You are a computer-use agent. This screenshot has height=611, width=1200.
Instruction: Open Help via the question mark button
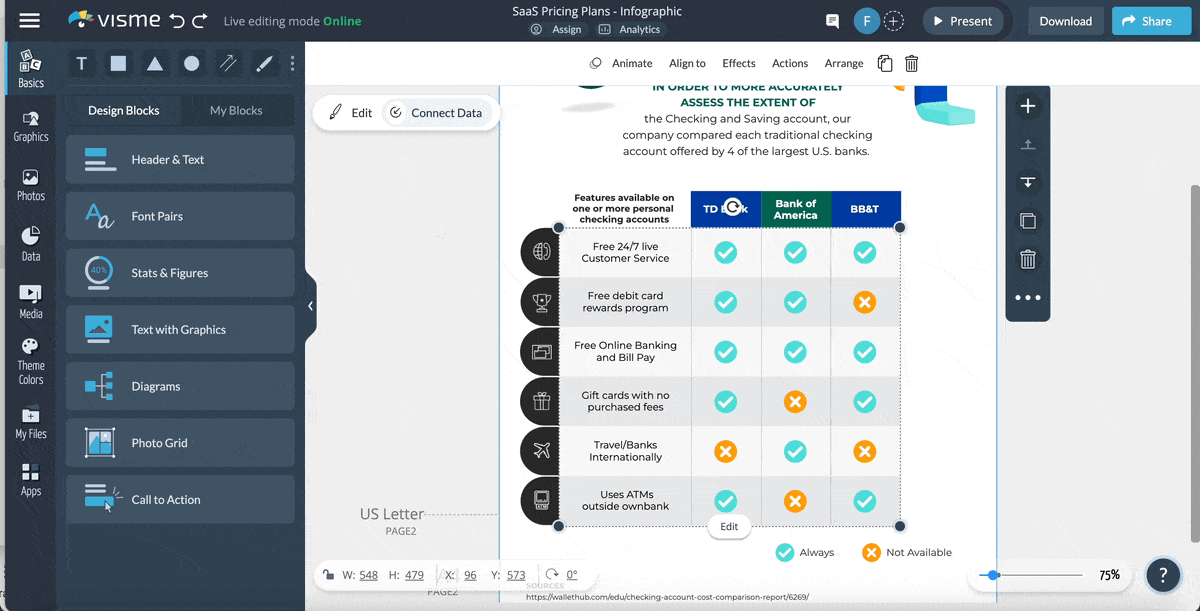pyautogui.click(x=1163, y=575)
